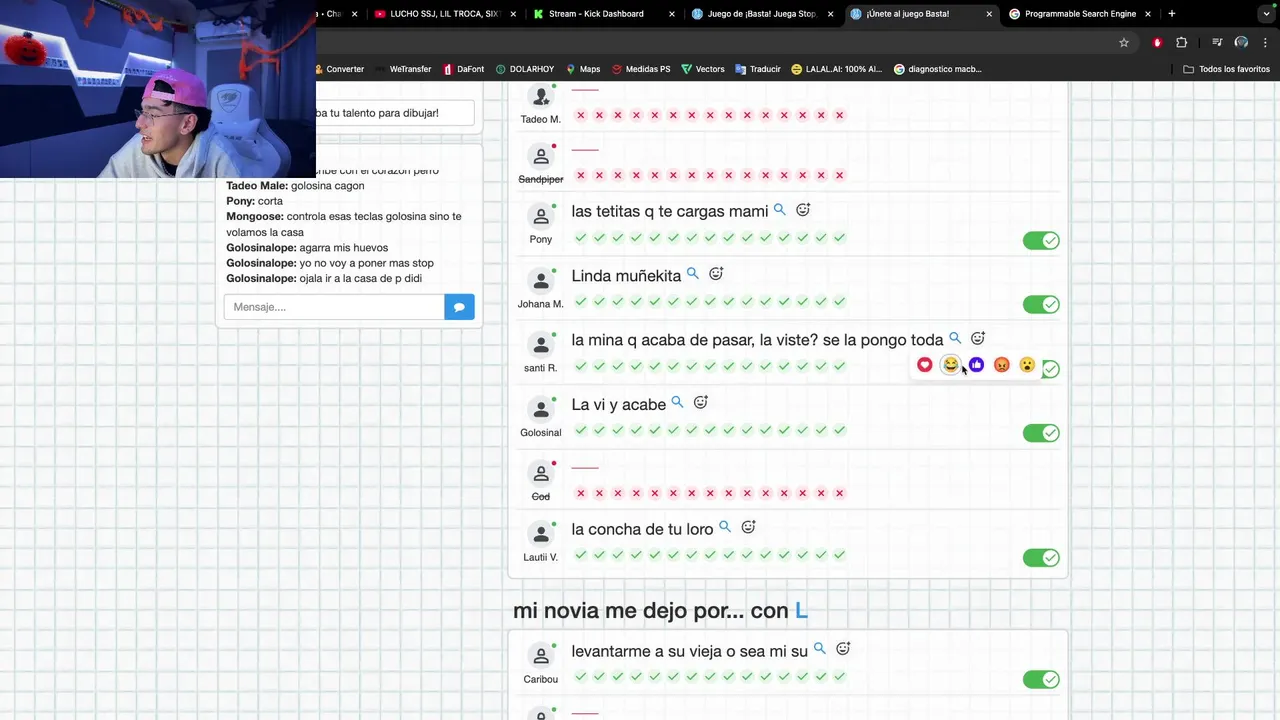Viewport: 1280px width, 720px height.
Task: Toggle Johana M.'s answer validity switch
Action: [x=1041, y=305]
